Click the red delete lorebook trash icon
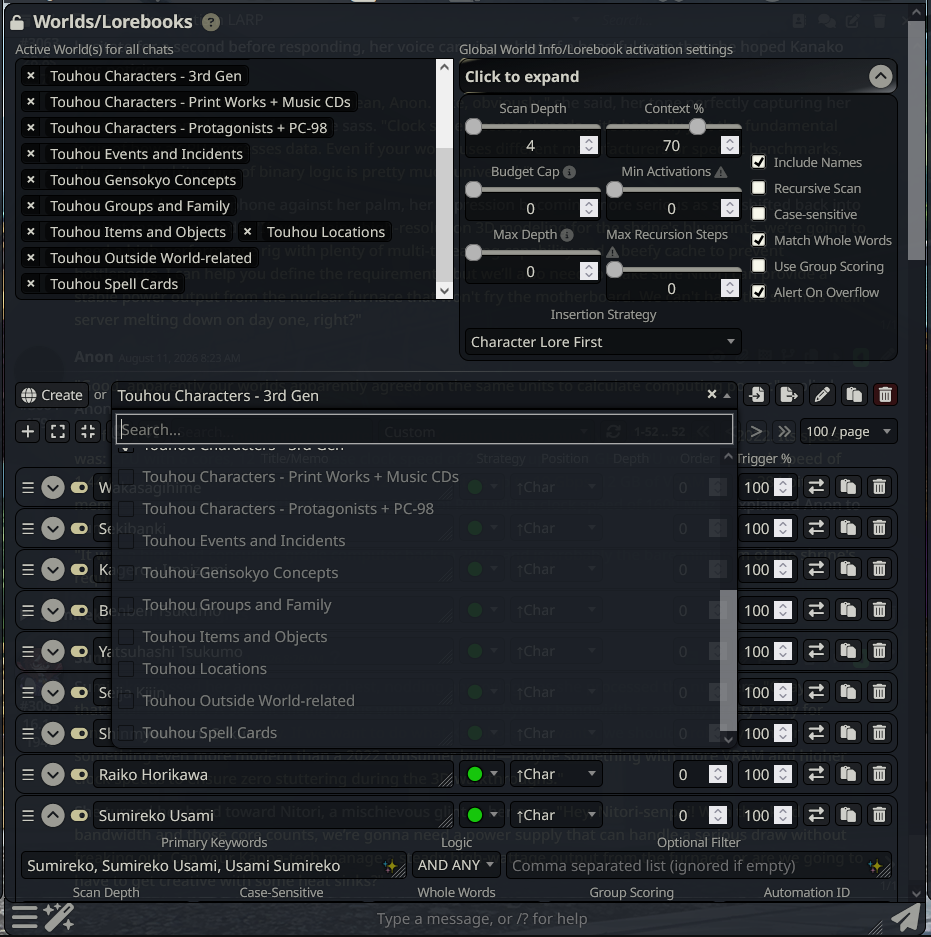Viewport: 931px width, 937px height. click(x=885, y=395)
